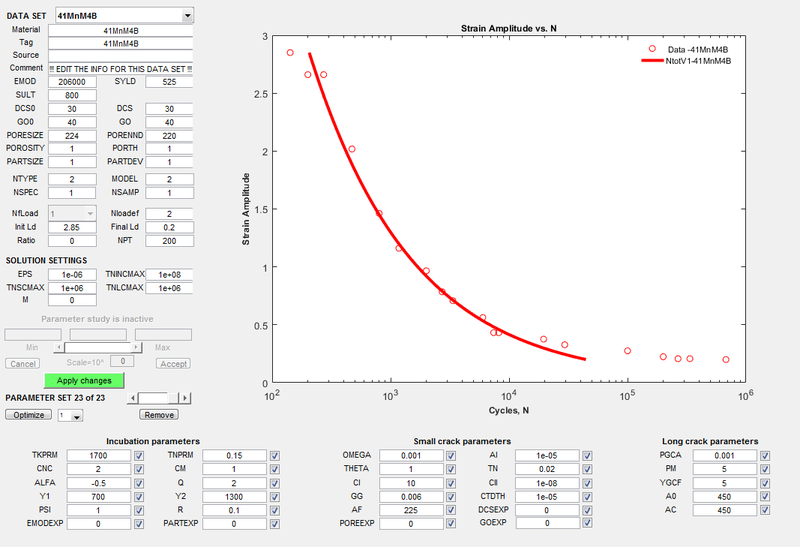
Task: Click the green Apply changes button
Action: point(84,381)
